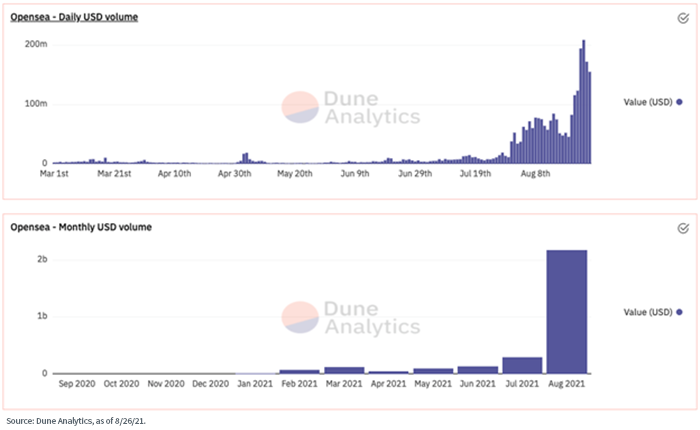Image resolution: width=700 pixels, height=430 pixels.
Task: Click the 'Opensea - Monthly USD volume' title
Action: pos(81,227)
